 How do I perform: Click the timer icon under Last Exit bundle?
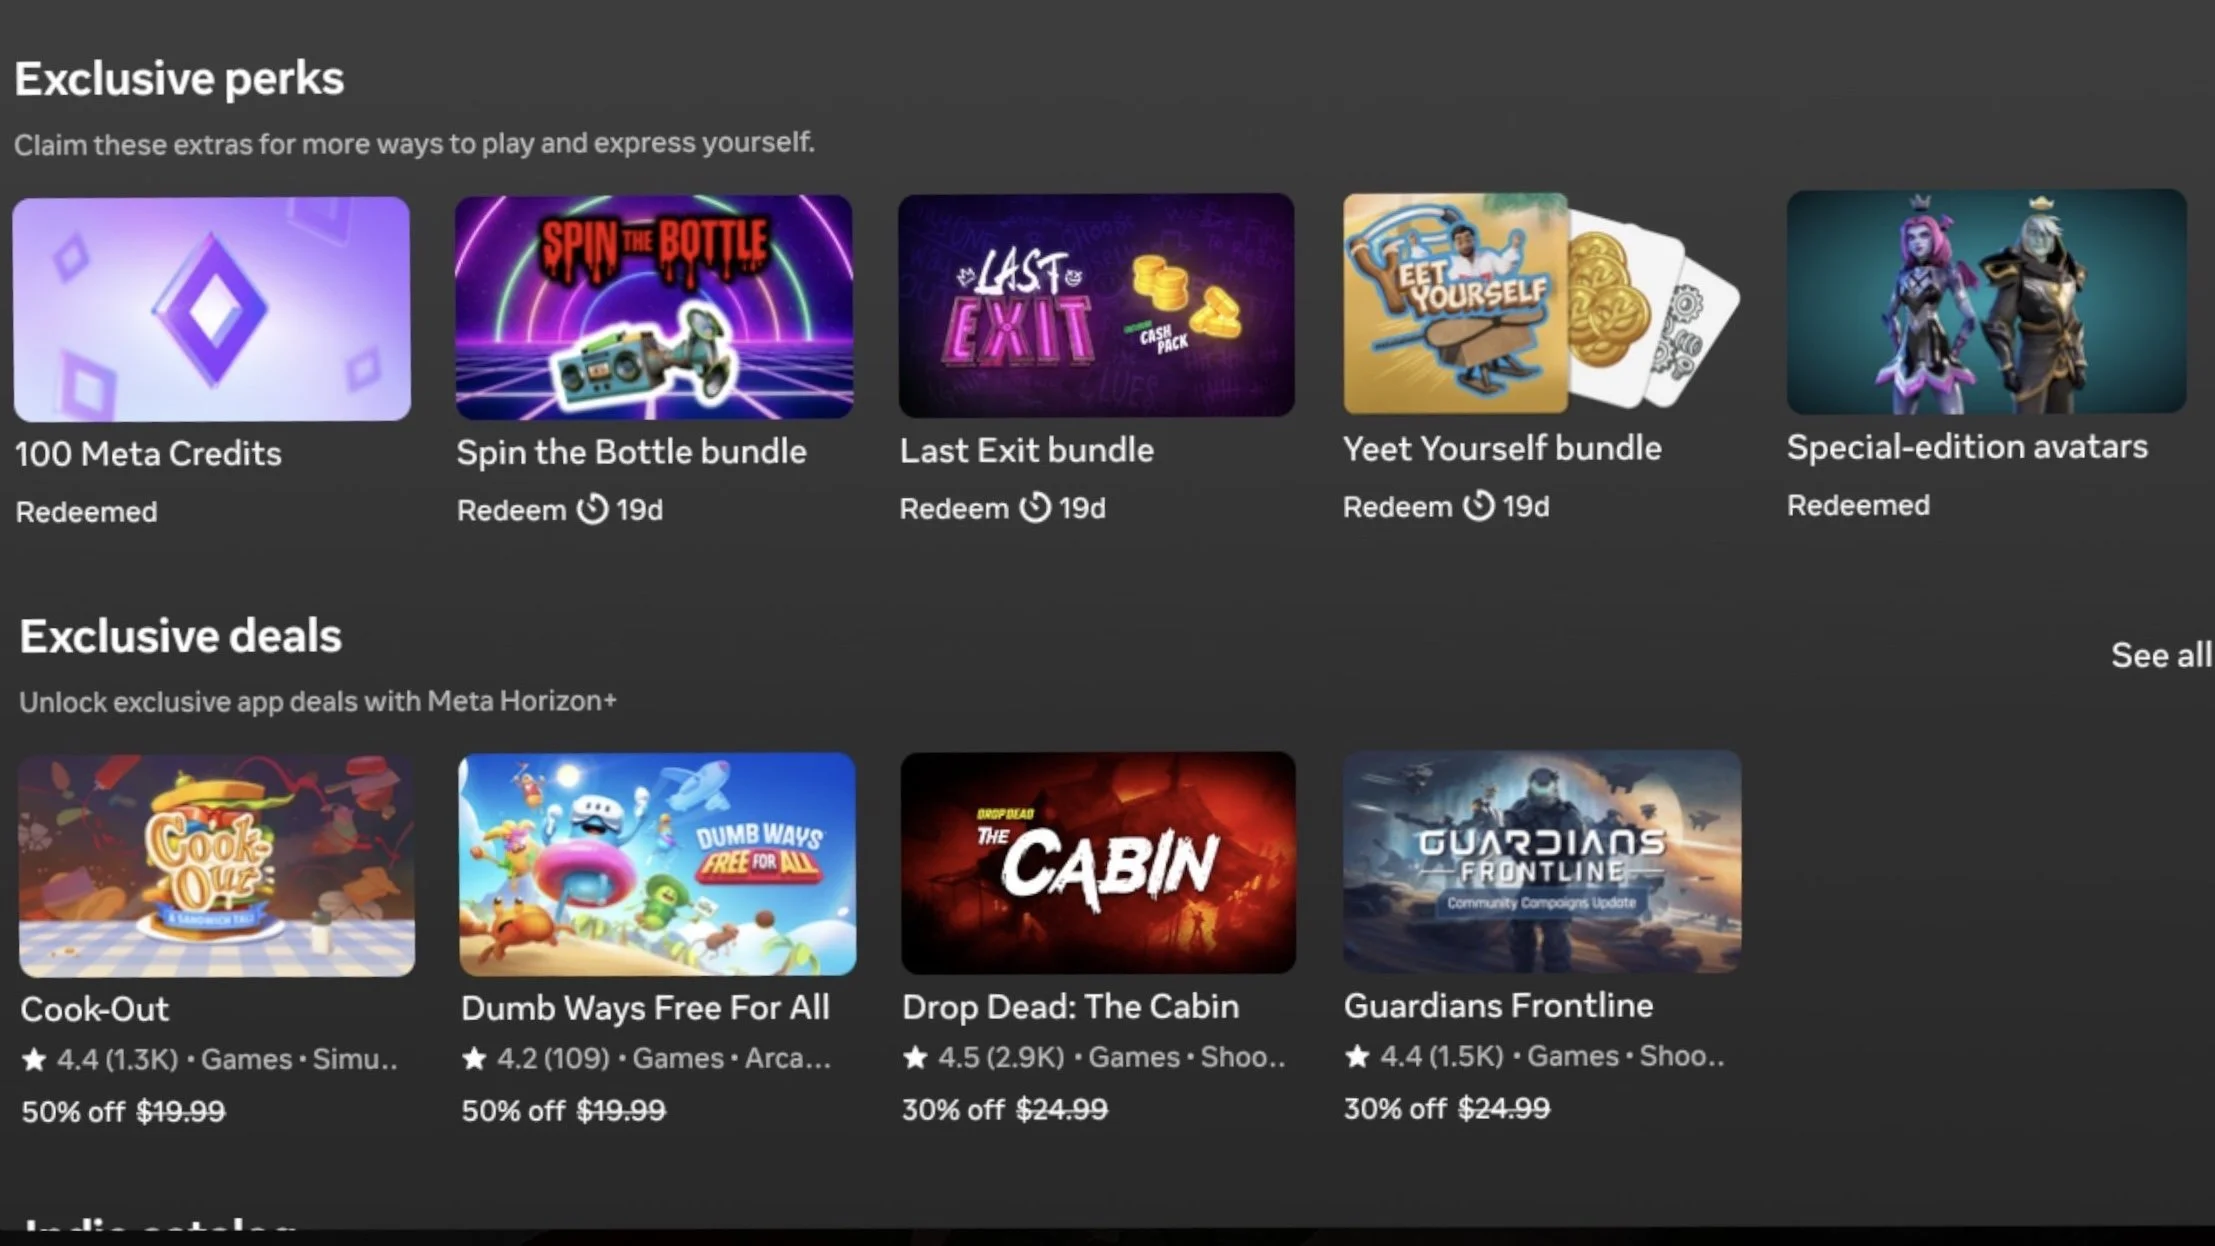tap(1035, 507)
